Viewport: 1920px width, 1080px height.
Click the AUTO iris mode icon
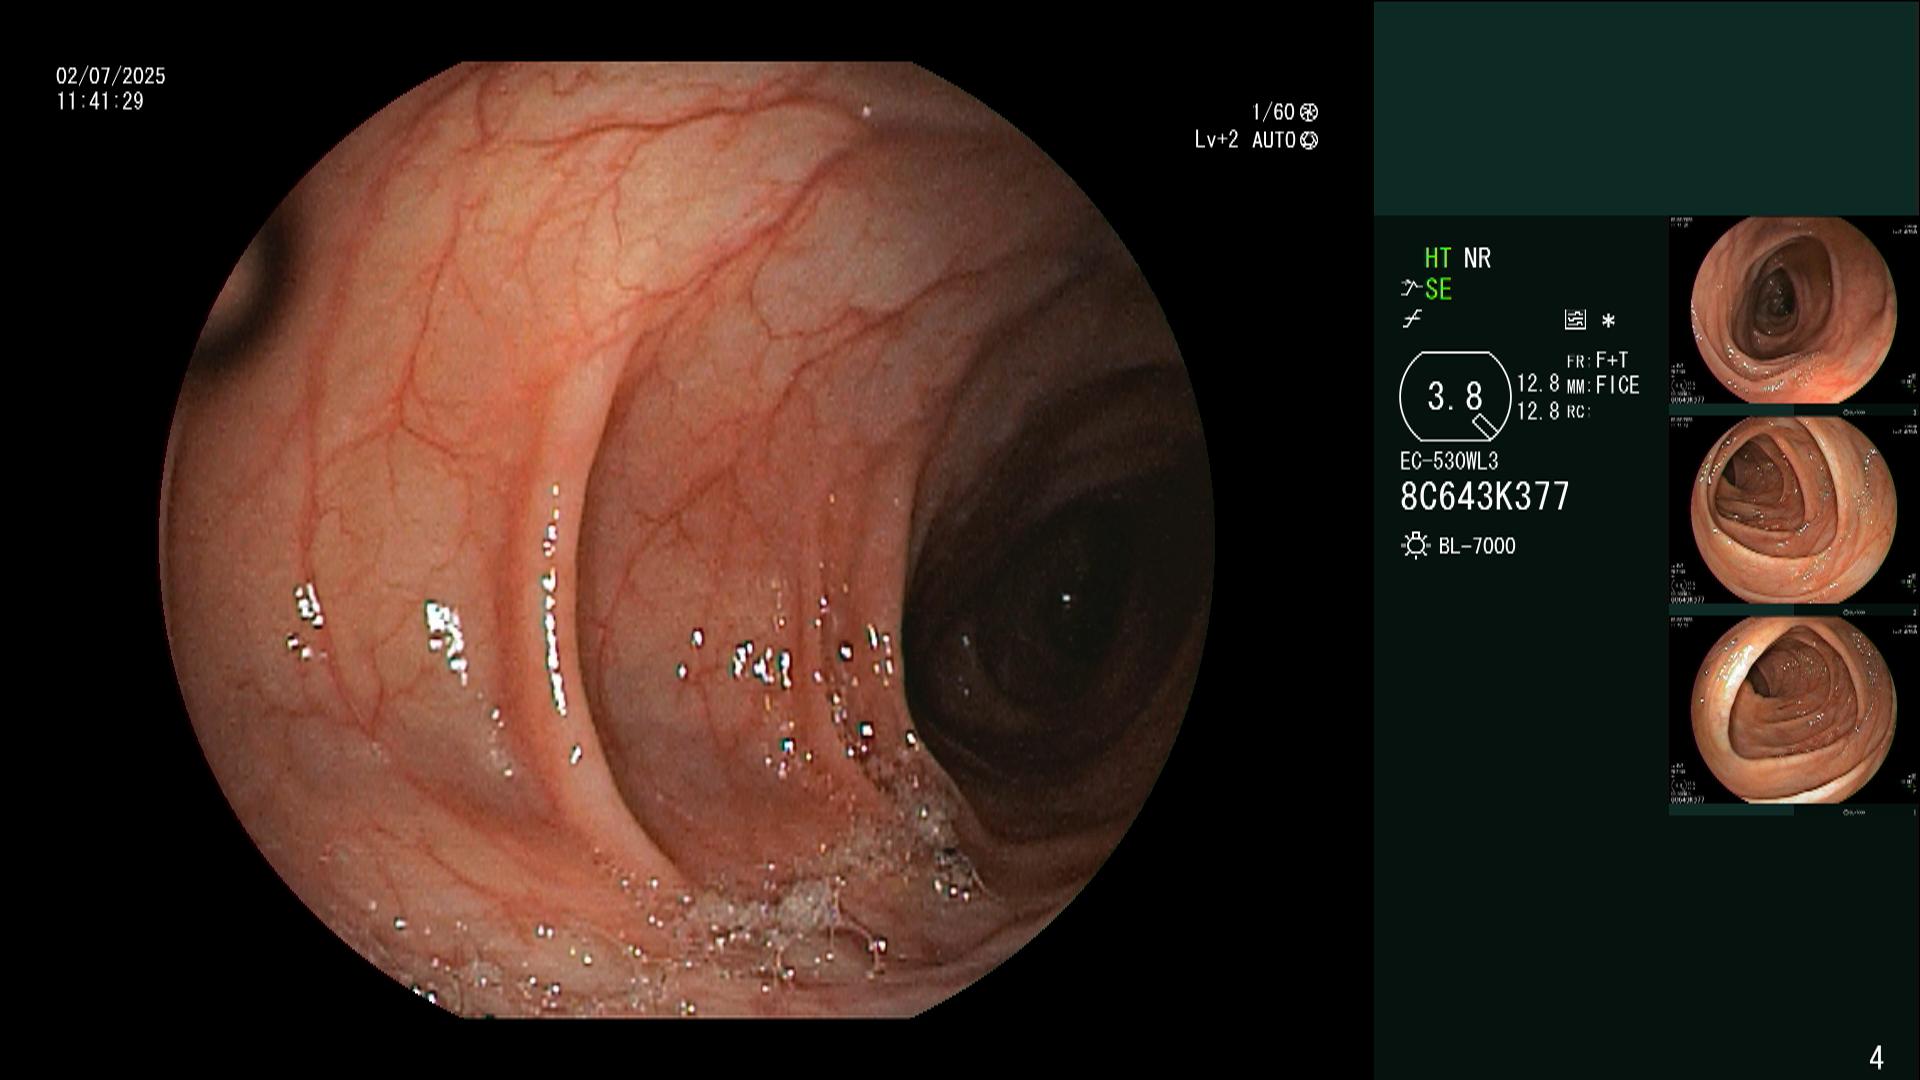coord(1309,141)
